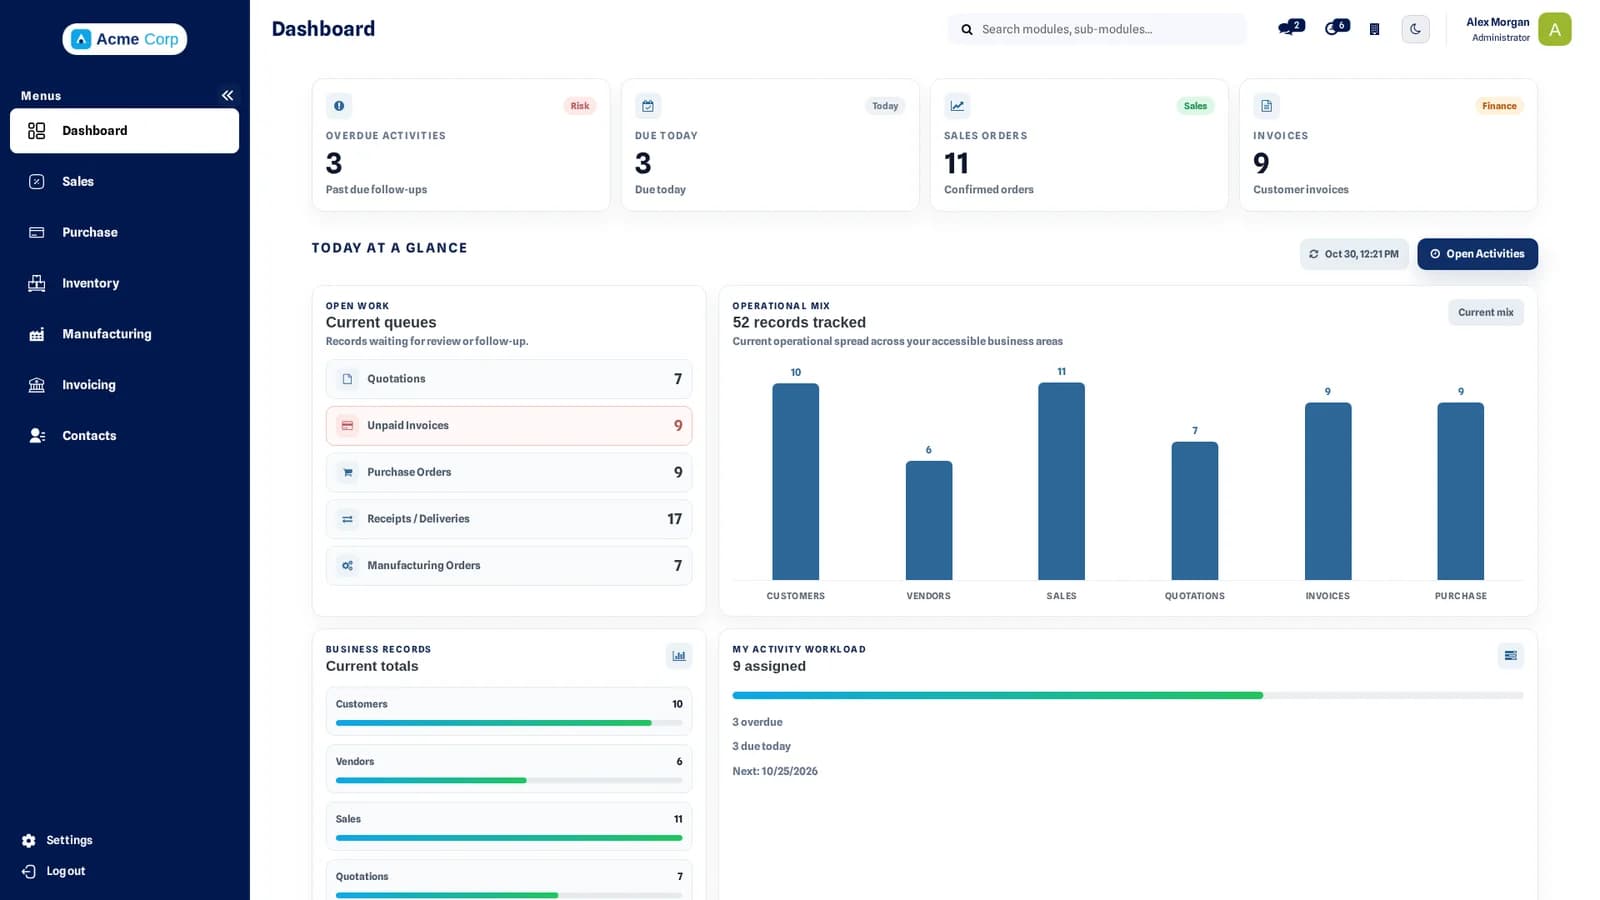Click the Invoices document icon
This screenshot has width=1600, height=900.
(x=1266, y=106)
